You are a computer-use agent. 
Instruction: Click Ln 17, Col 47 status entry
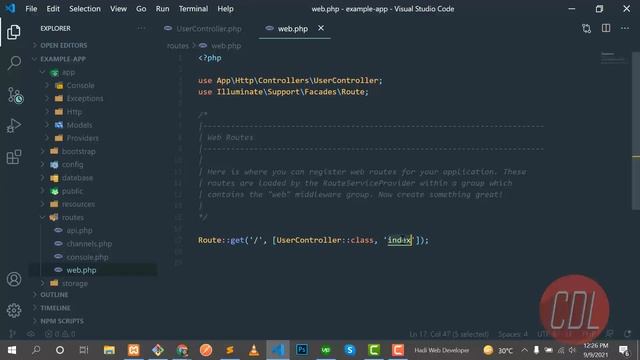tap(449, 334)
